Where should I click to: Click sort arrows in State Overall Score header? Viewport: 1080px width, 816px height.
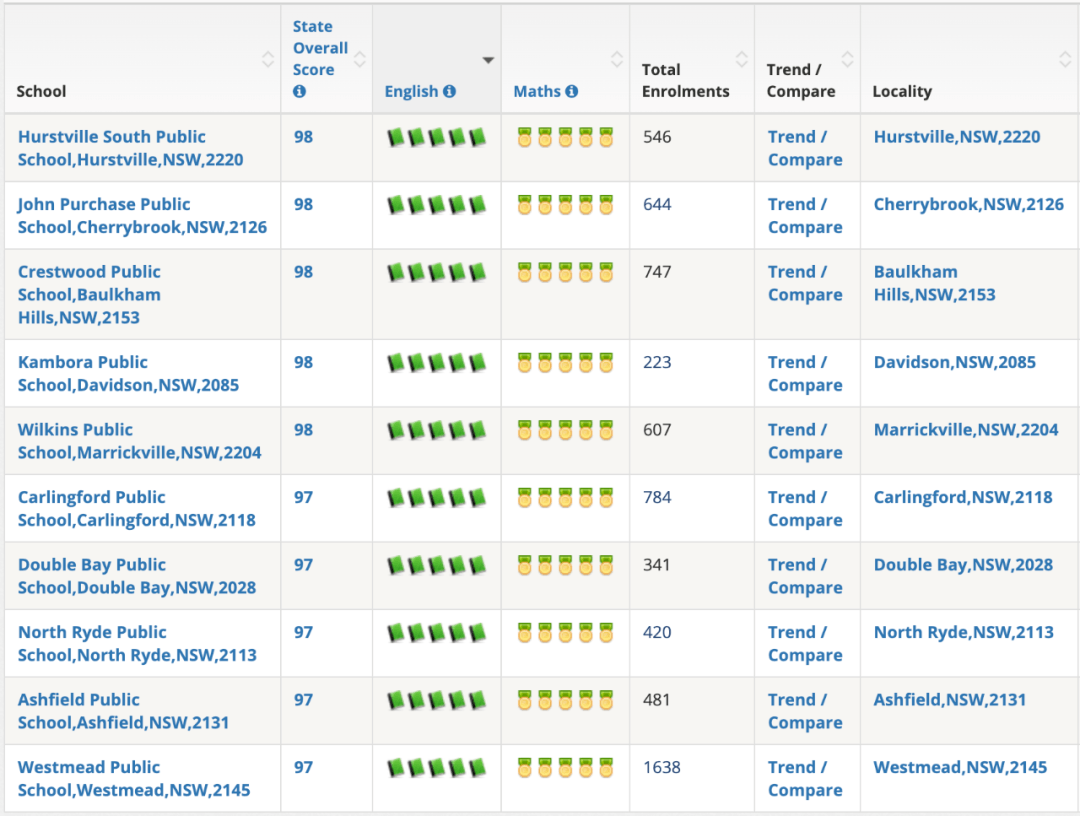360,59
